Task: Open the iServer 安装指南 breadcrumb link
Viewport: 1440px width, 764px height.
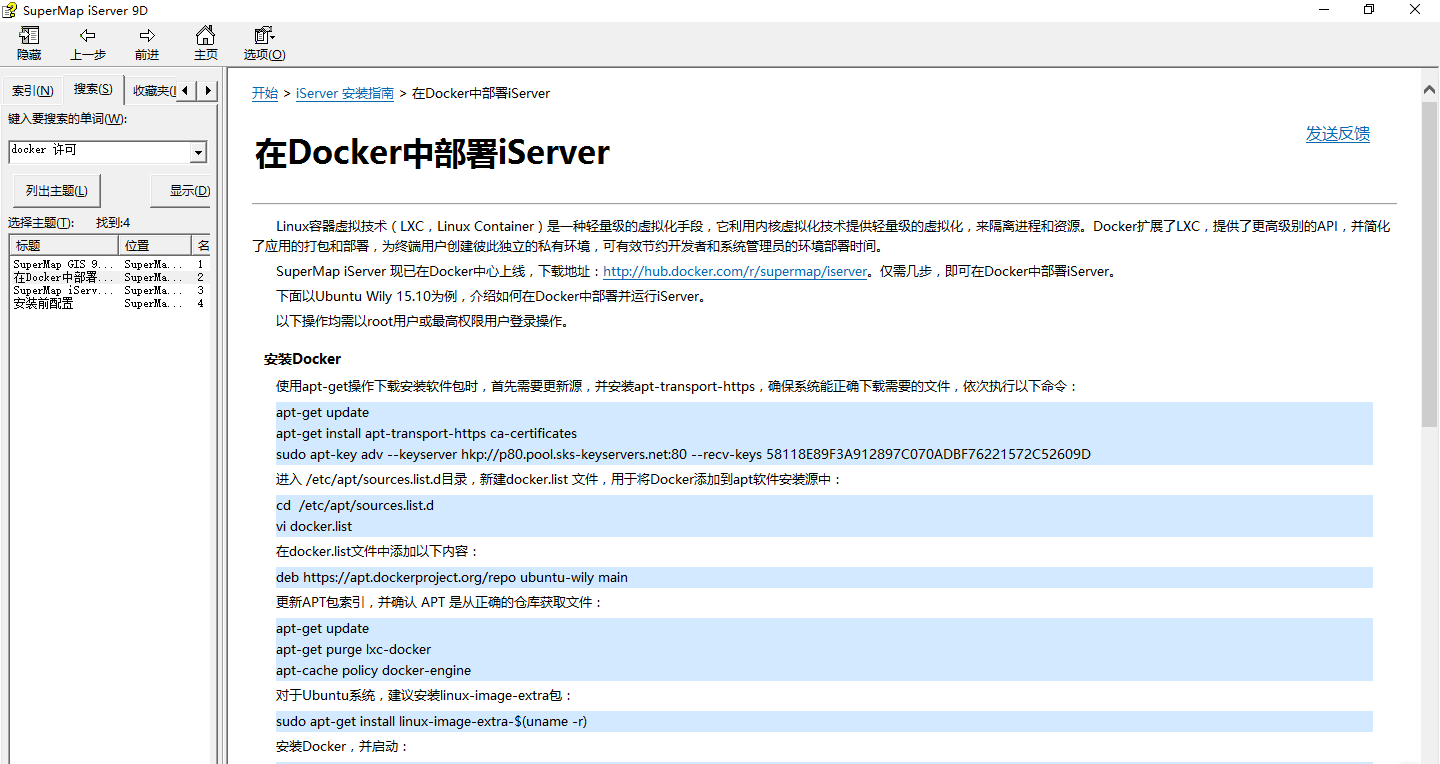Action: (345, 93)
